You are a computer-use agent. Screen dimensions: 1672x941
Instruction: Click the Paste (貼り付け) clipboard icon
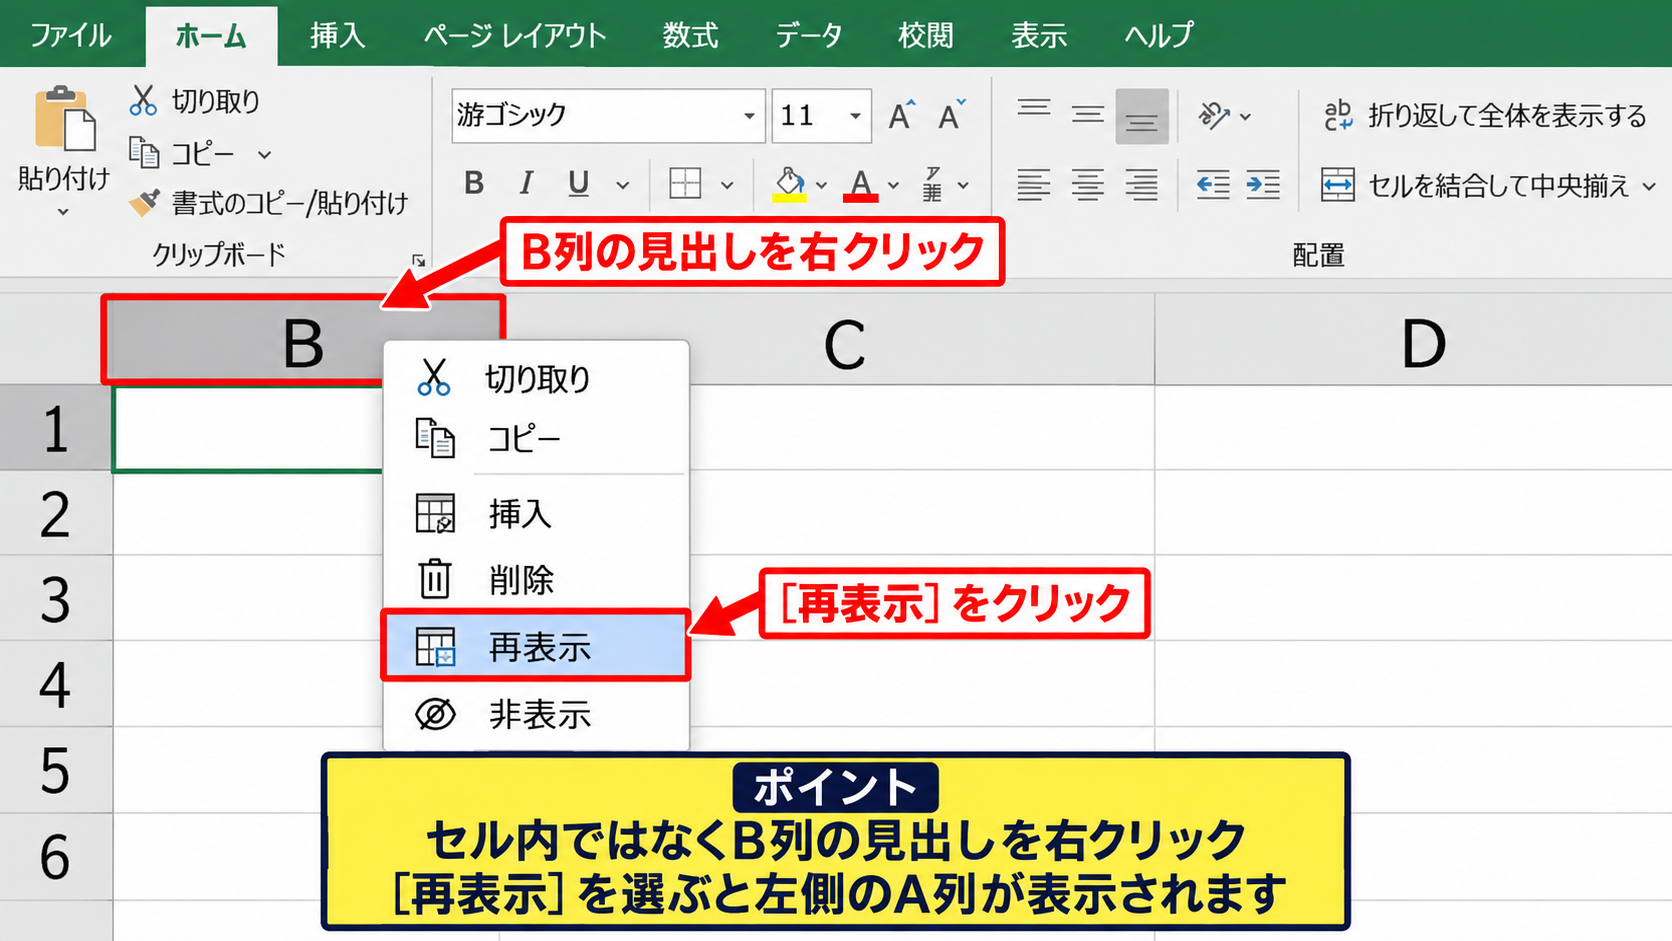[x=65, y=120]
